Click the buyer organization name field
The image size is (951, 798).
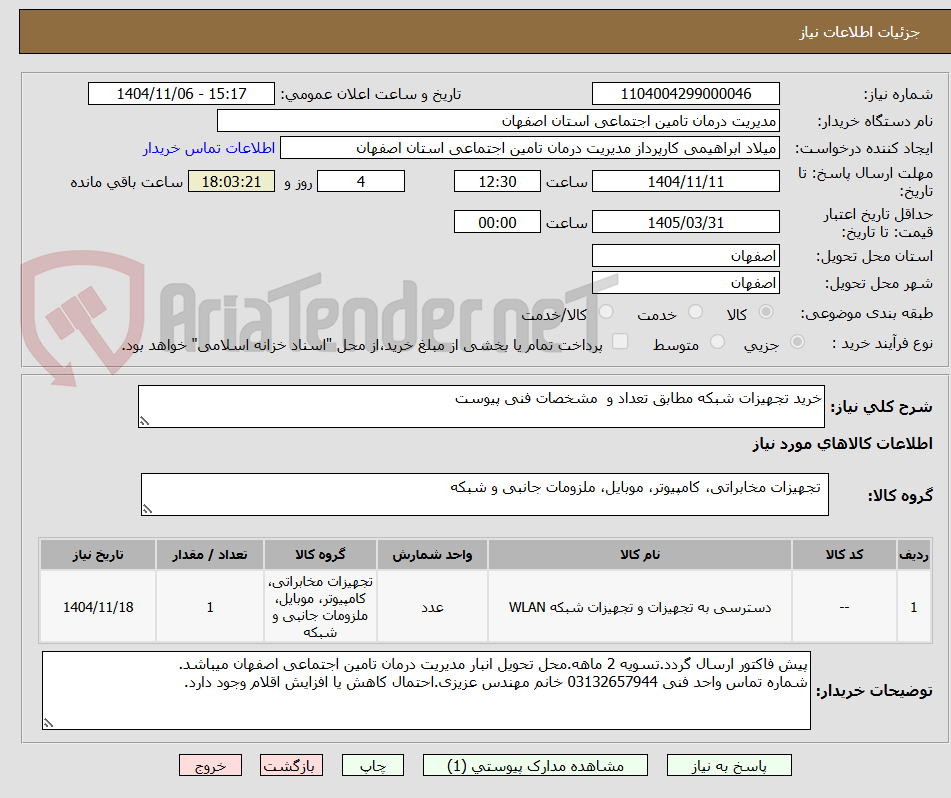click(498, 121)
